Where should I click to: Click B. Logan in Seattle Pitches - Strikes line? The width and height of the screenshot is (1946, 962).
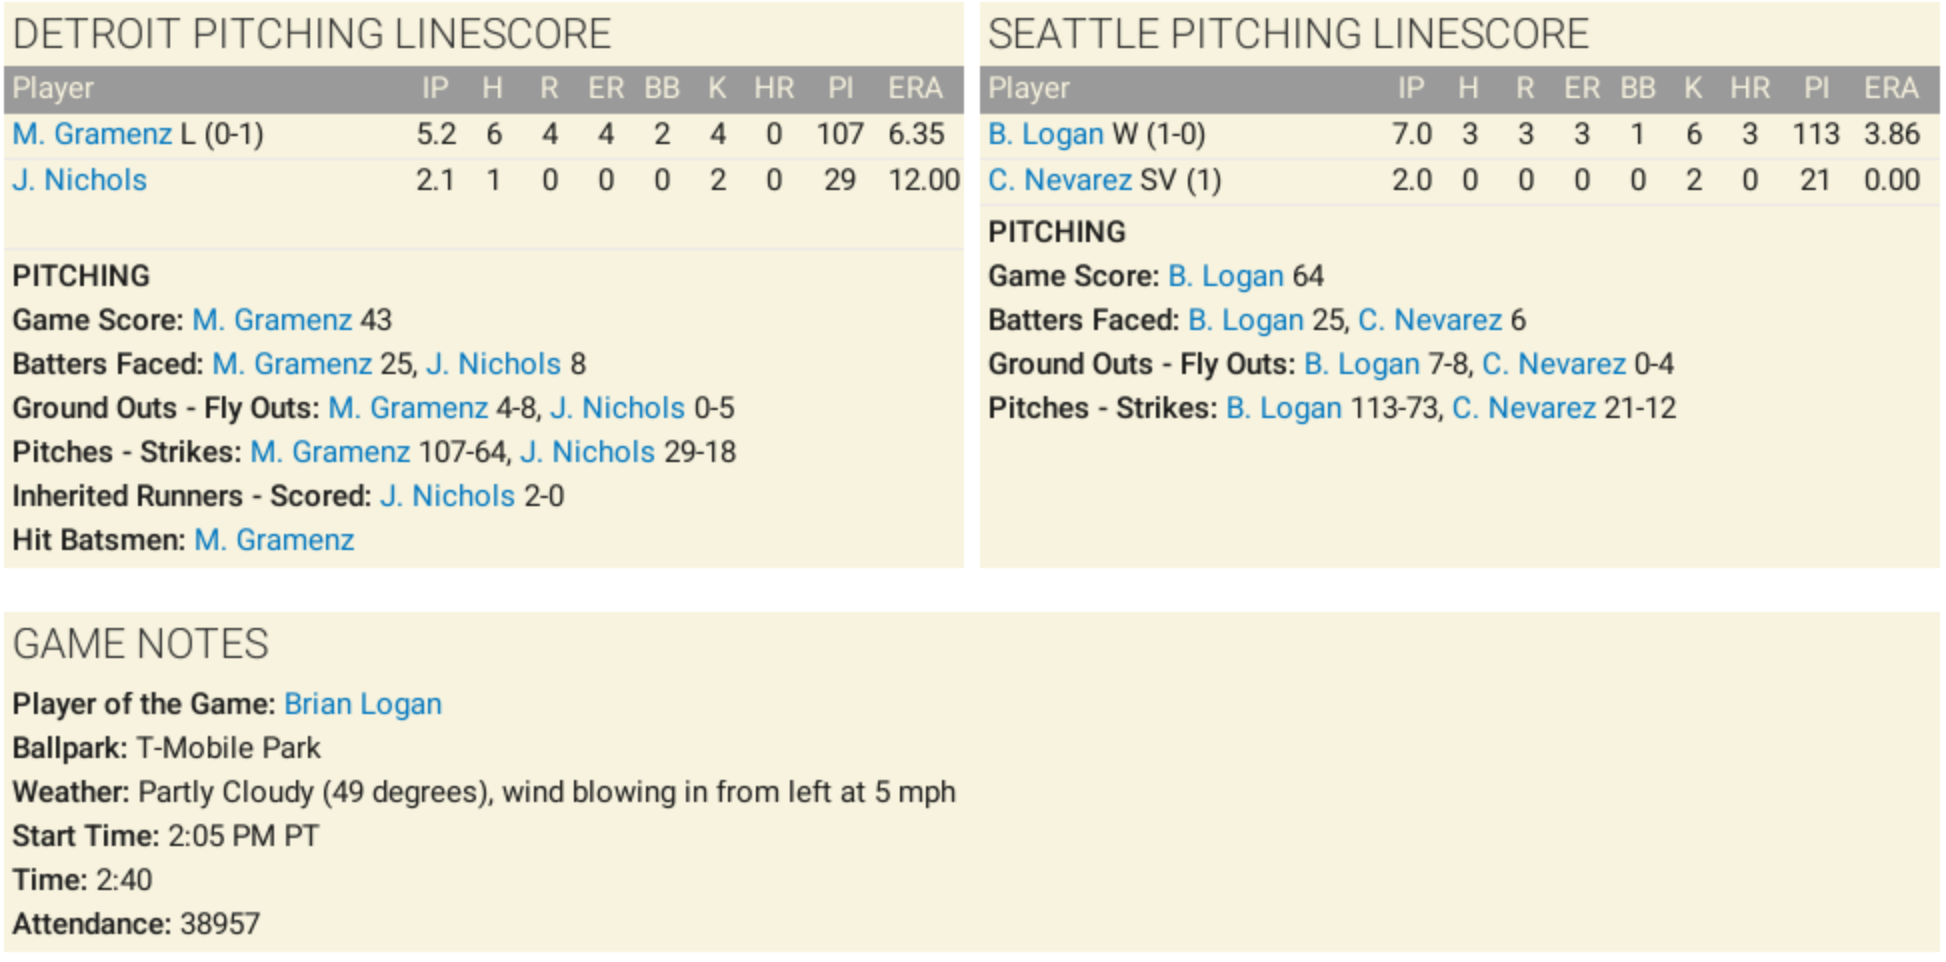point(1283,408)
